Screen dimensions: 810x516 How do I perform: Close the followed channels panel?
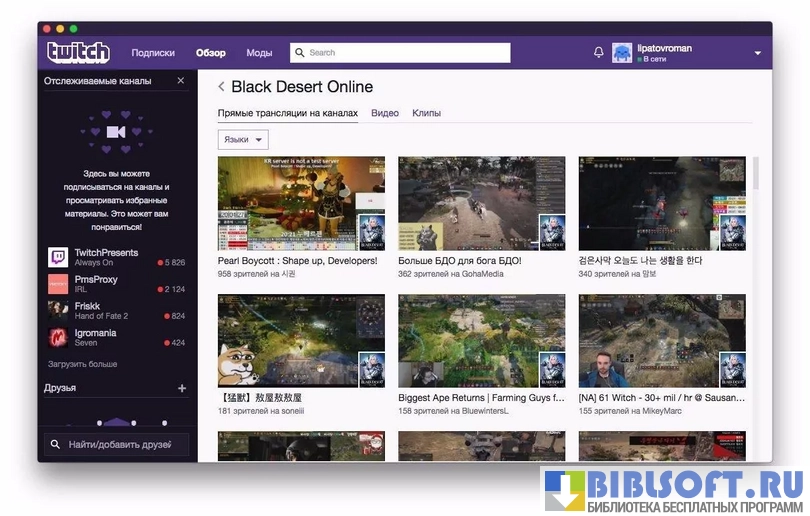pos(181,80)
